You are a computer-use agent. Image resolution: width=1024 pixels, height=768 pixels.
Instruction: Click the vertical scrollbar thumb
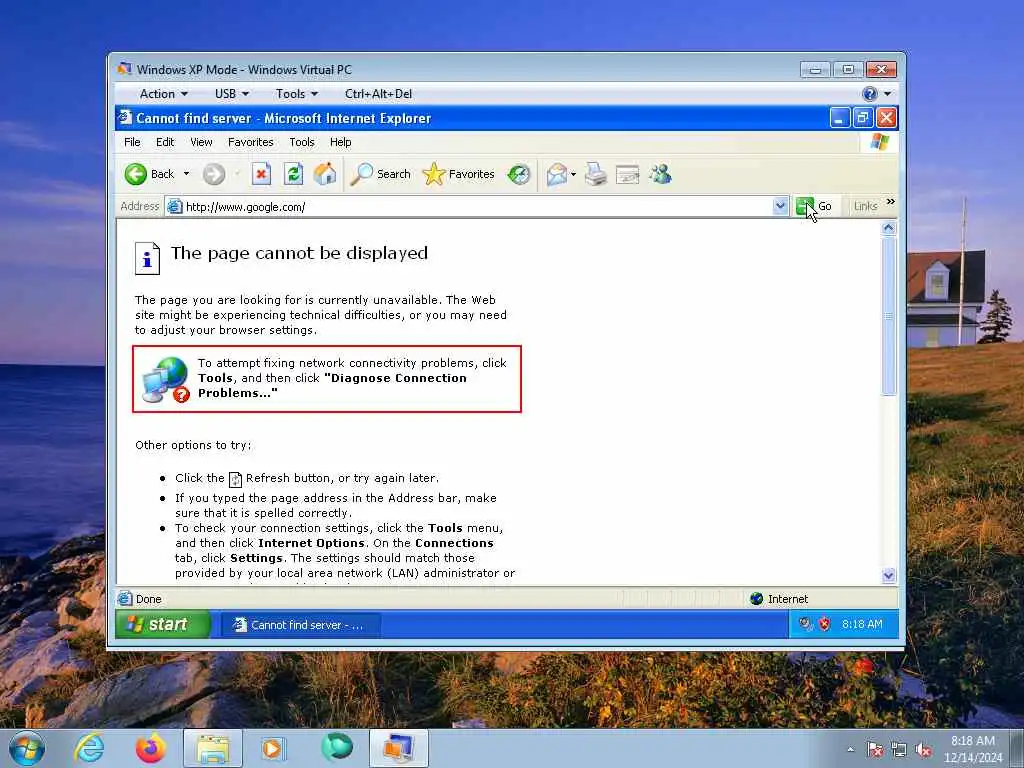point(888,316)
